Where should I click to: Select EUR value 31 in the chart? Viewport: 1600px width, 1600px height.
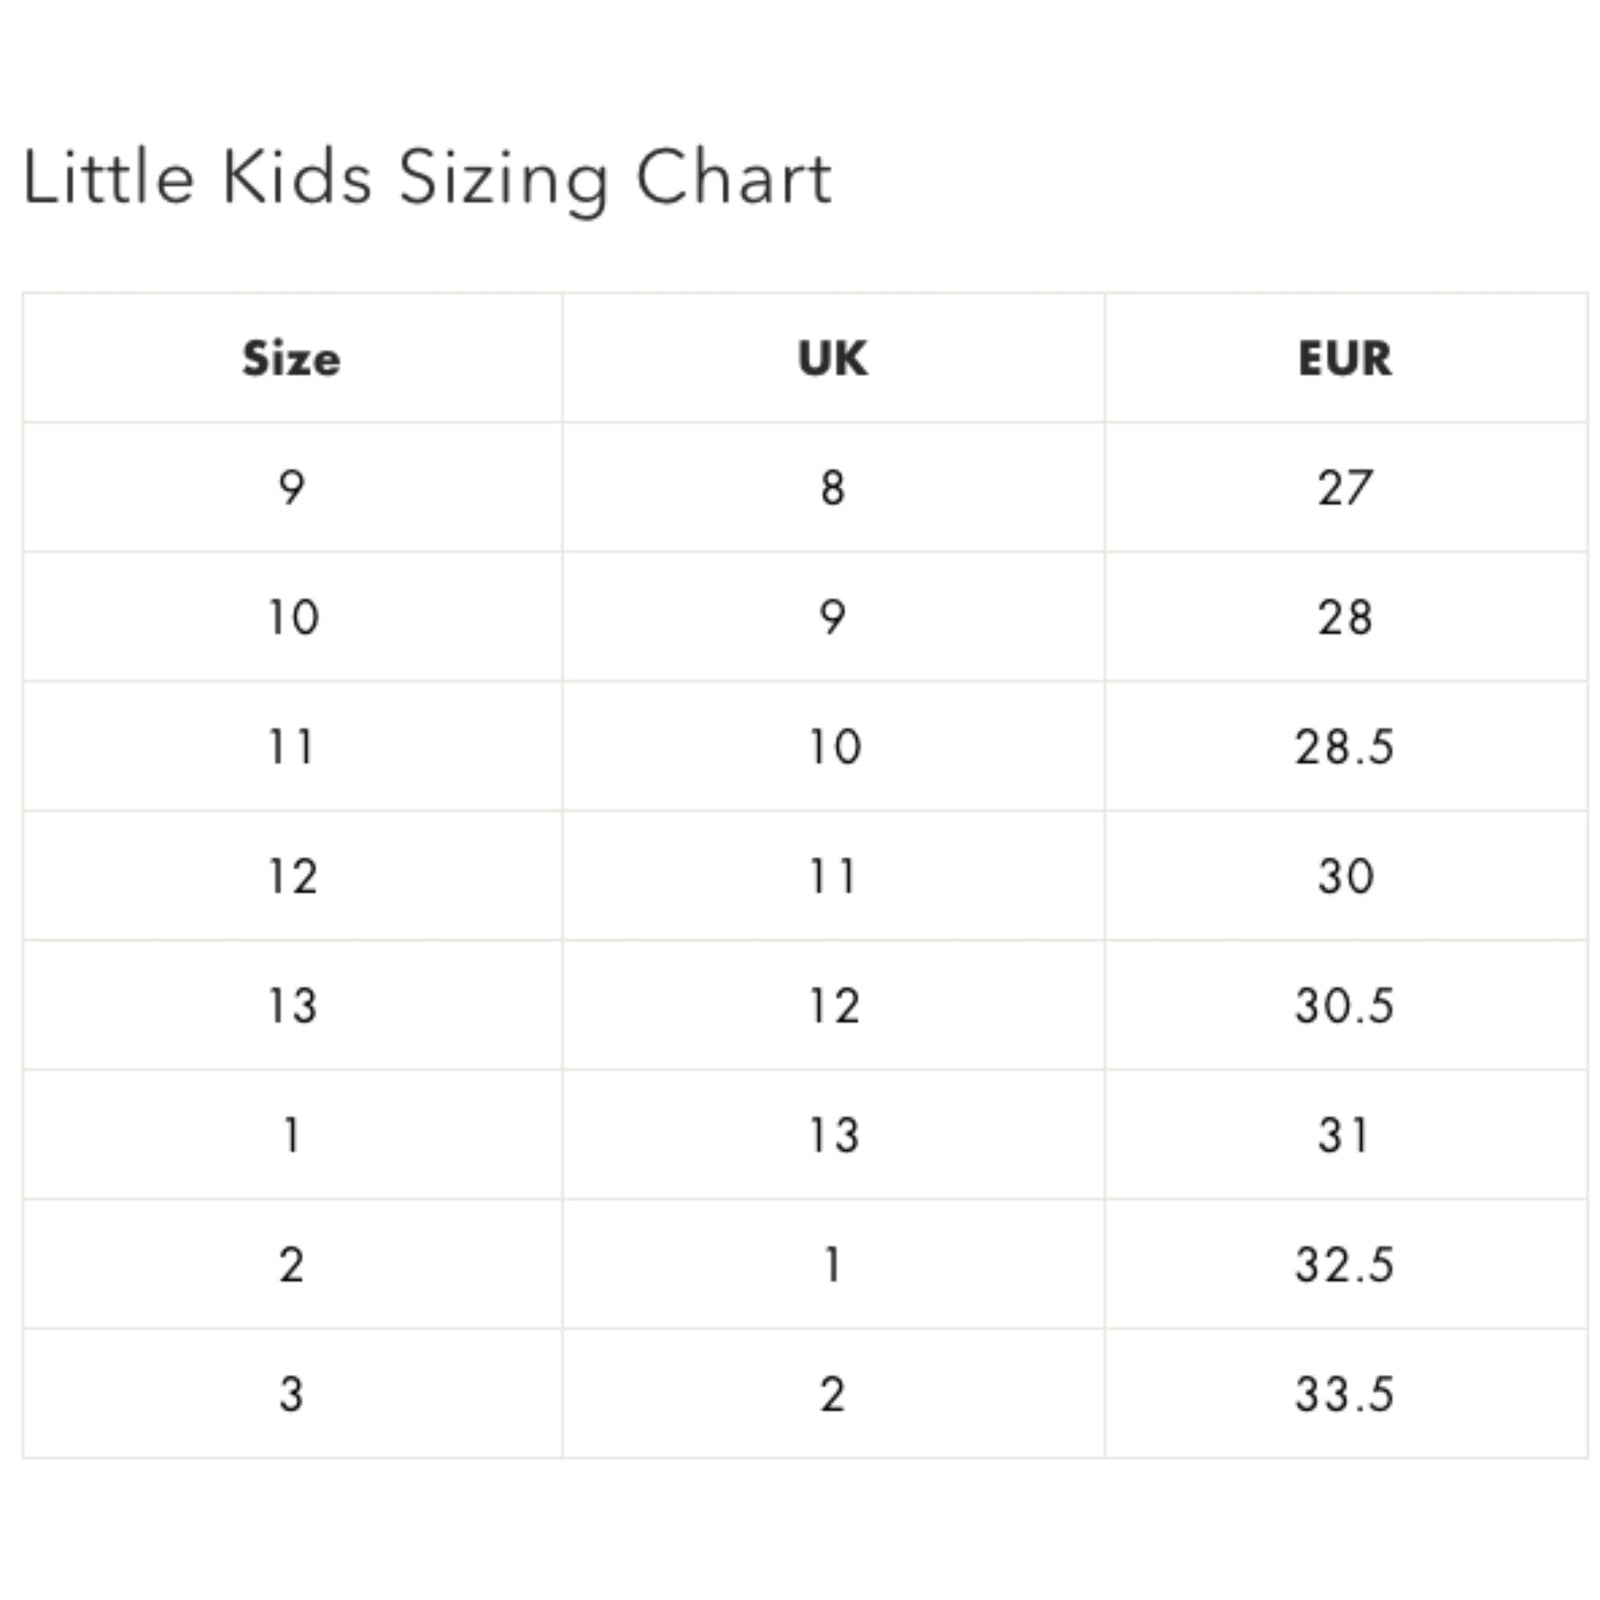1344,1135
